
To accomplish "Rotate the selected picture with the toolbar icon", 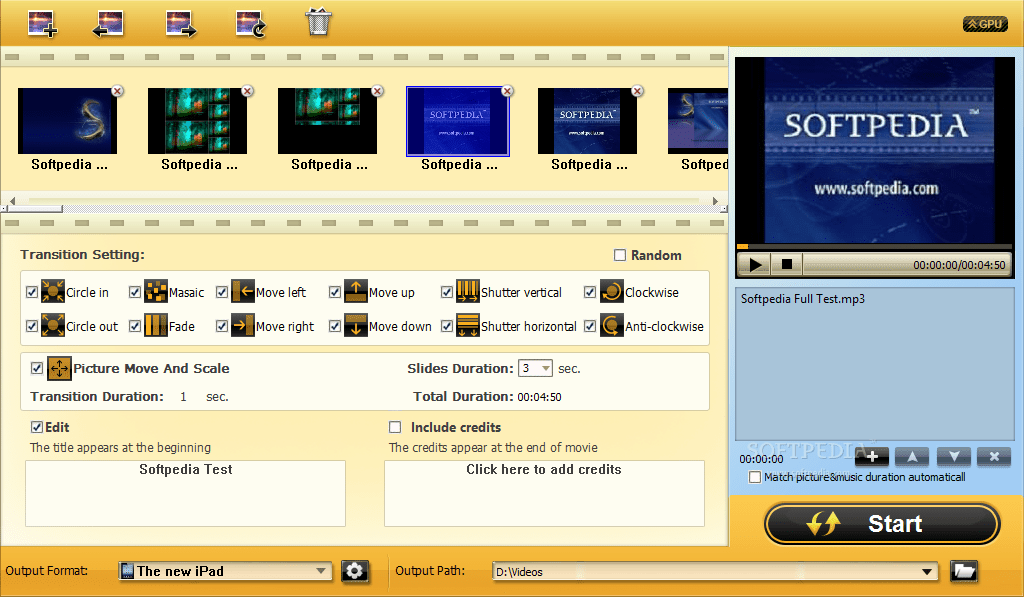I will pyautogui.click(x=248, y=22).
